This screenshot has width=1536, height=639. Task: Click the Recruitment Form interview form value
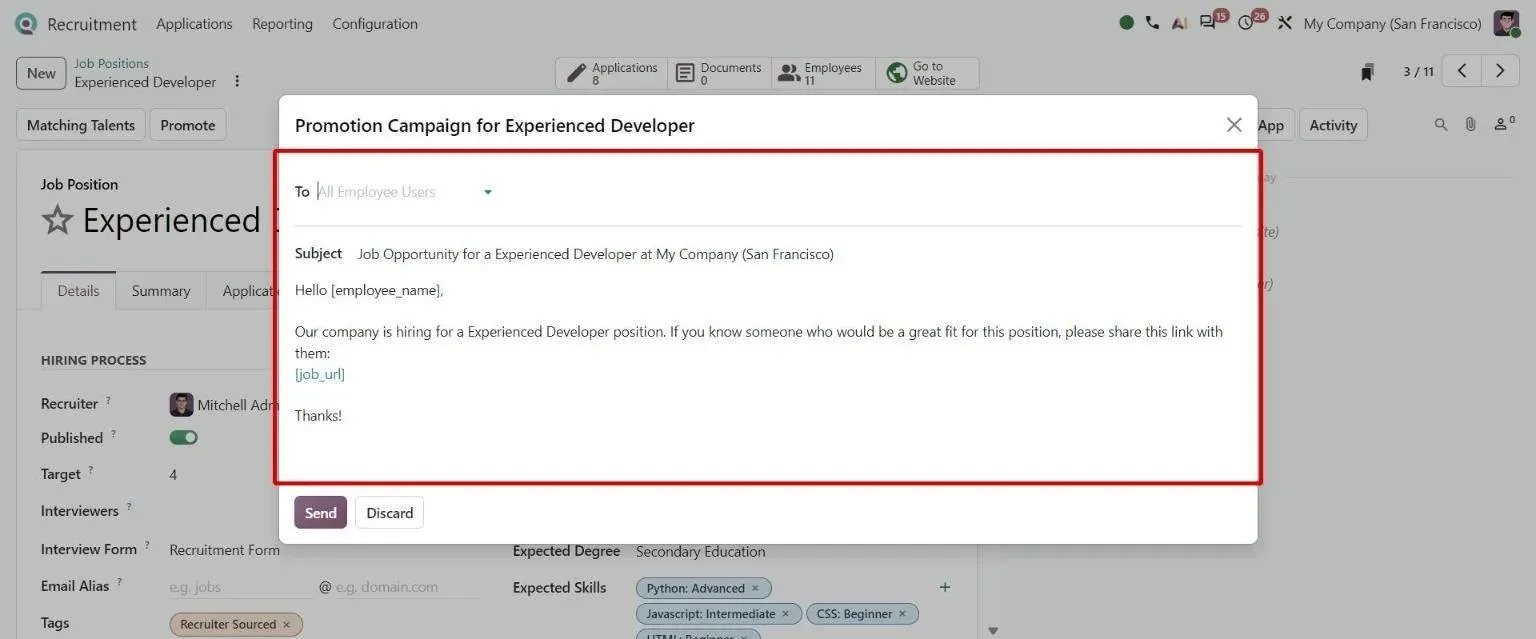(225, 550)
